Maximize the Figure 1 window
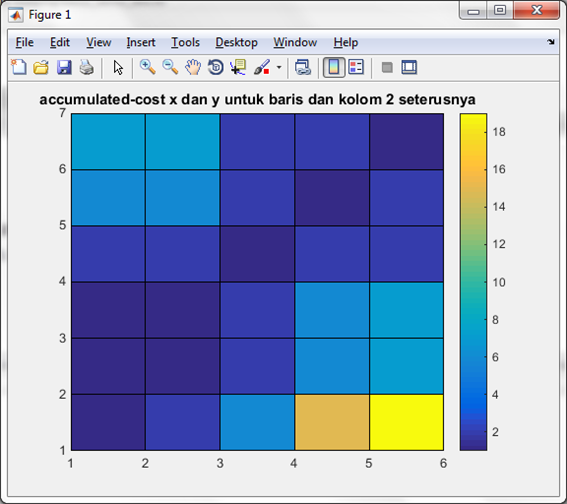Image resolution: width=567 pixels, height=504 pixels. pyautogui.click(x=500, y=10)
